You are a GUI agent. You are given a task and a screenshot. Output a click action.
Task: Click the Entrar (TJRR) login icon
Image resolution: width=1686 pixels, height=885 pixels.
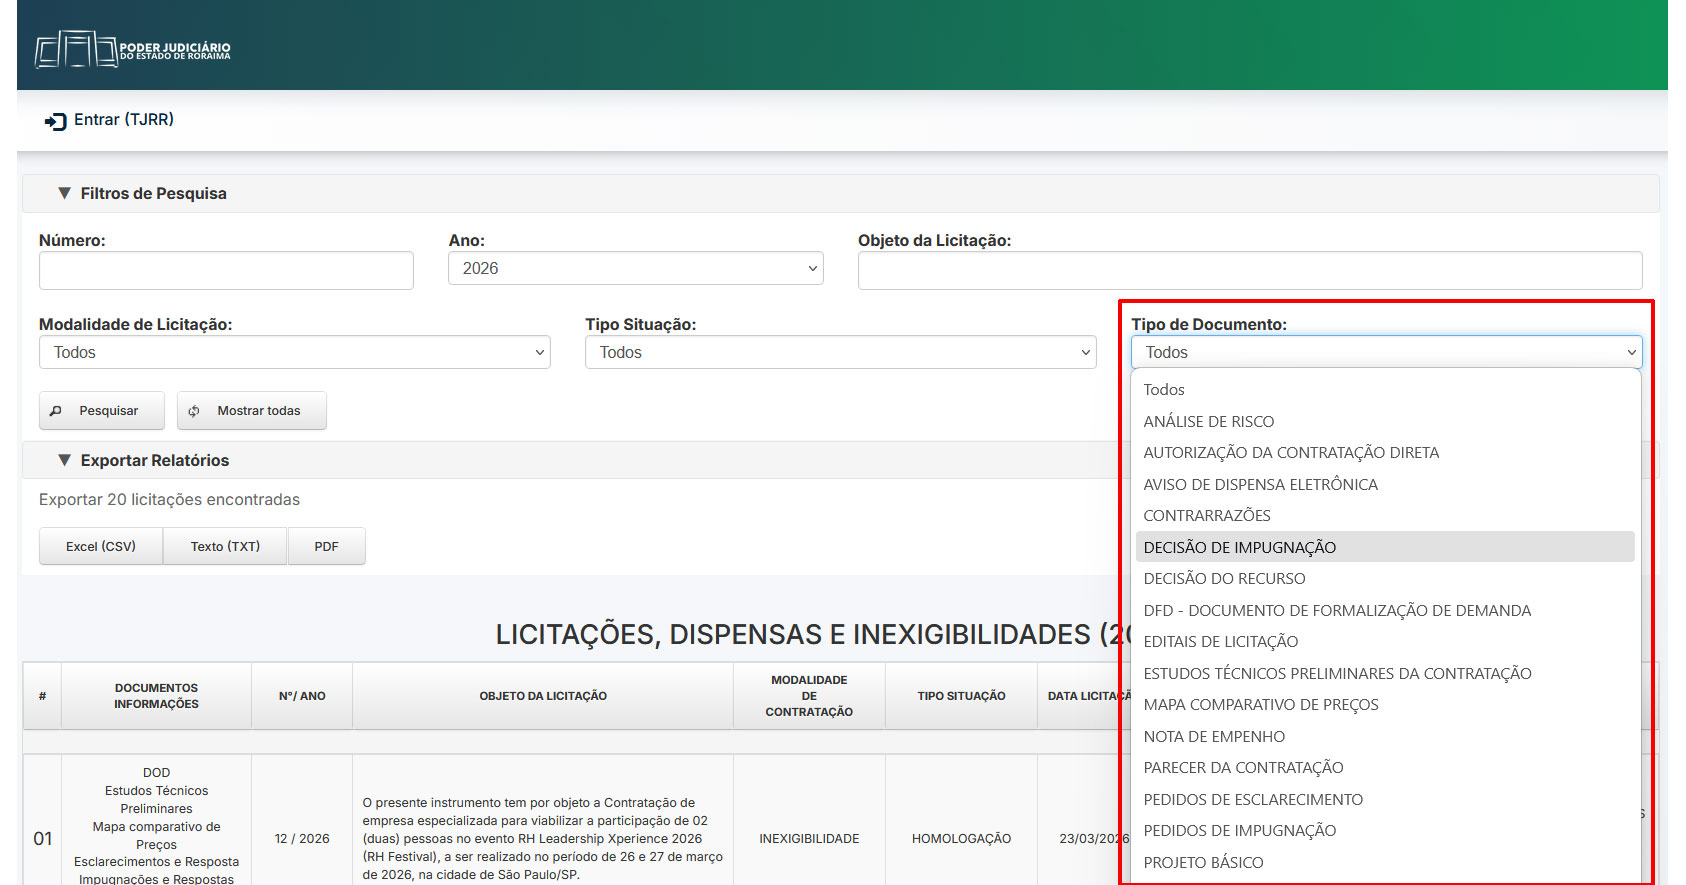click(x=55, y=121)
